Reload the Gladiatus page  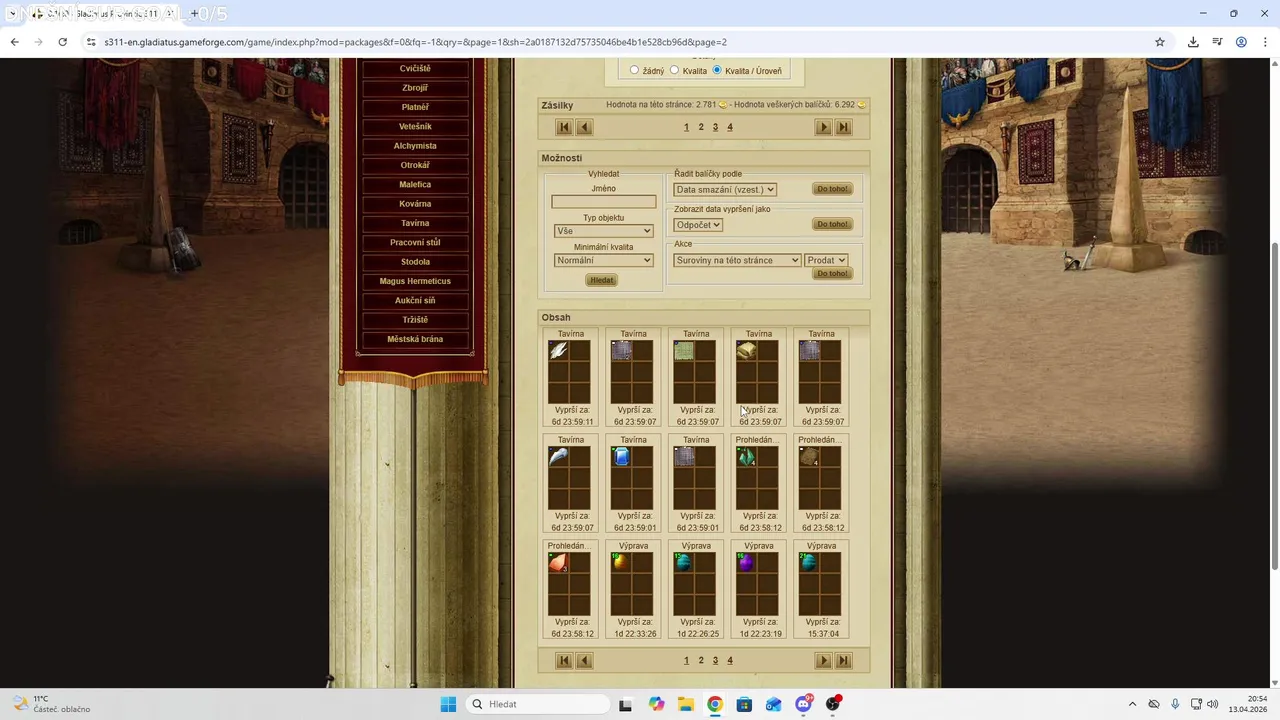click(x=62, y=42)
